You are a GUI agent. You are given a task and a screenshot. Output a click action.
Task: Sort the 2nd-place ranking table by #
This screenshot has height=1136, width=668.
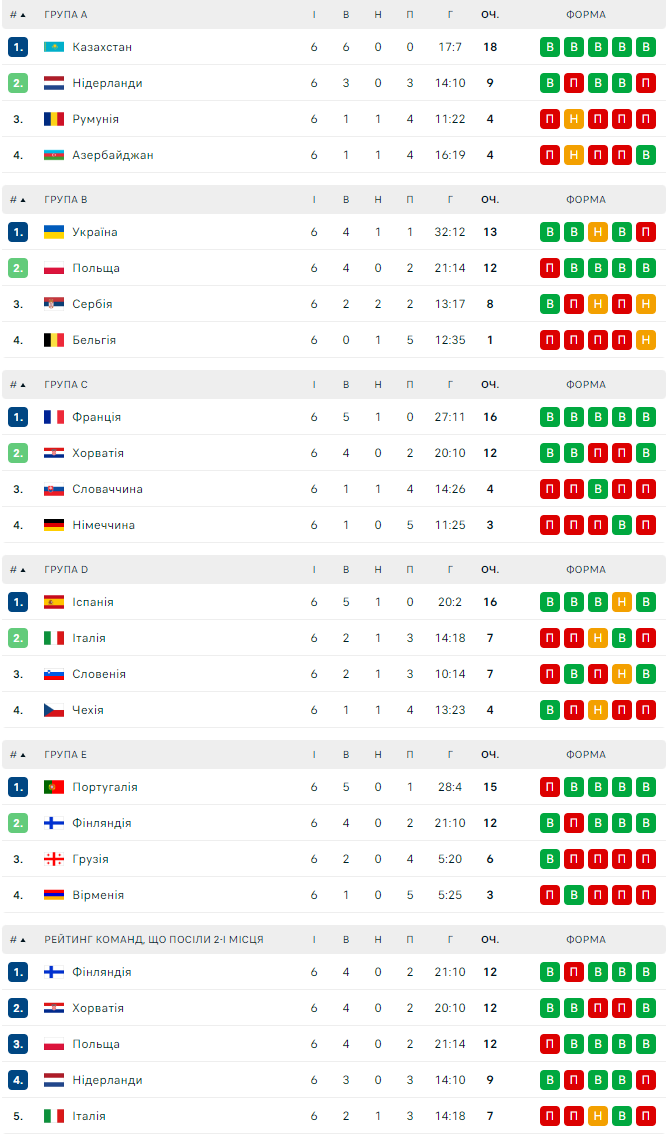tap(18, 940)
